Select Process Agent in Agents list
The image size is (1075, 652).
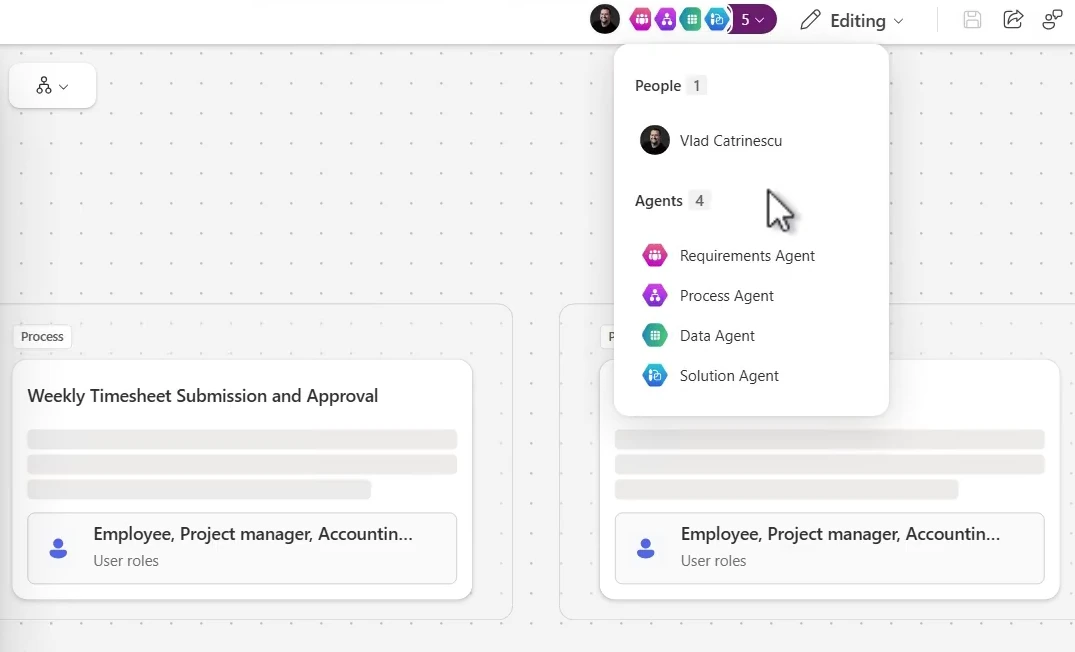(x=751, y=295)
